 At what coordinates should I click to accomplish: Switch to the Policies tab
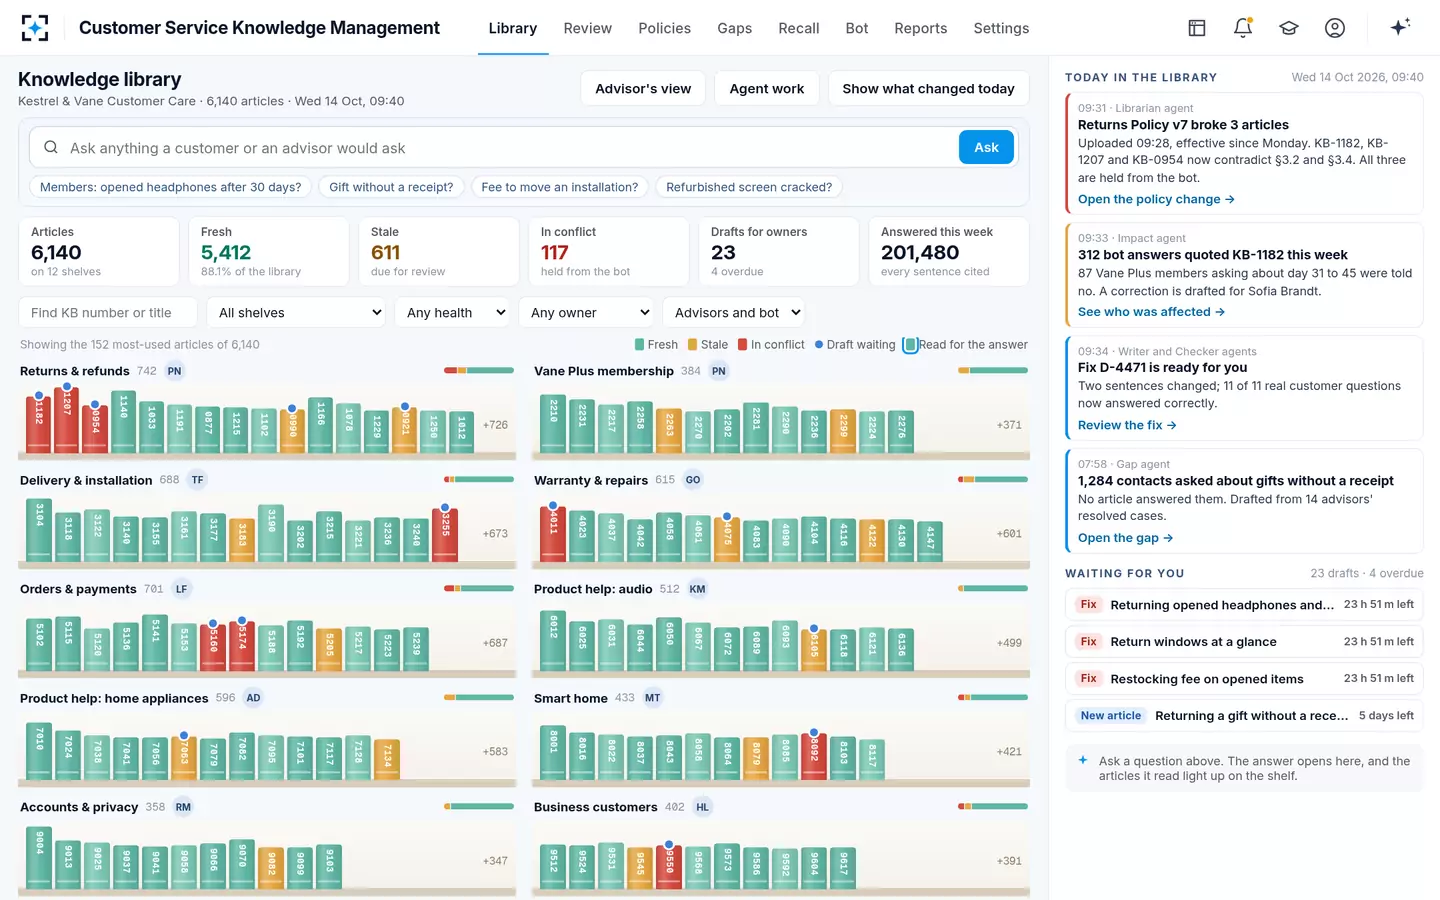point(664,28)
